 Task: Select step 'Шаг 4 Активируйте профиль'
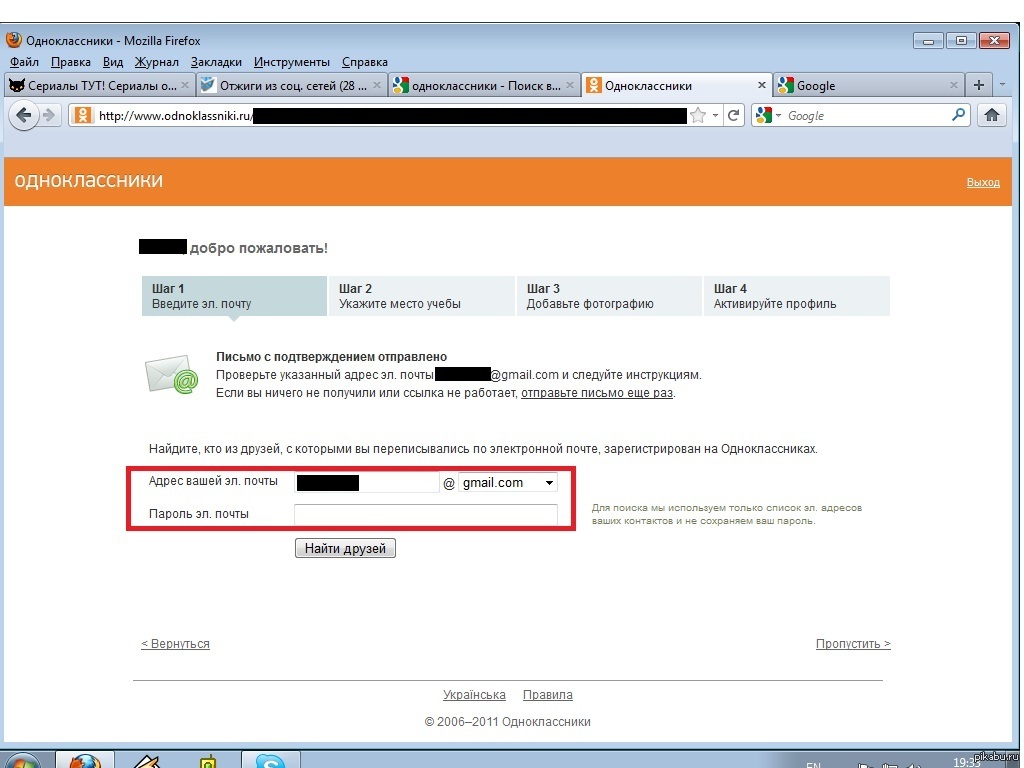[x=797, y=296]
